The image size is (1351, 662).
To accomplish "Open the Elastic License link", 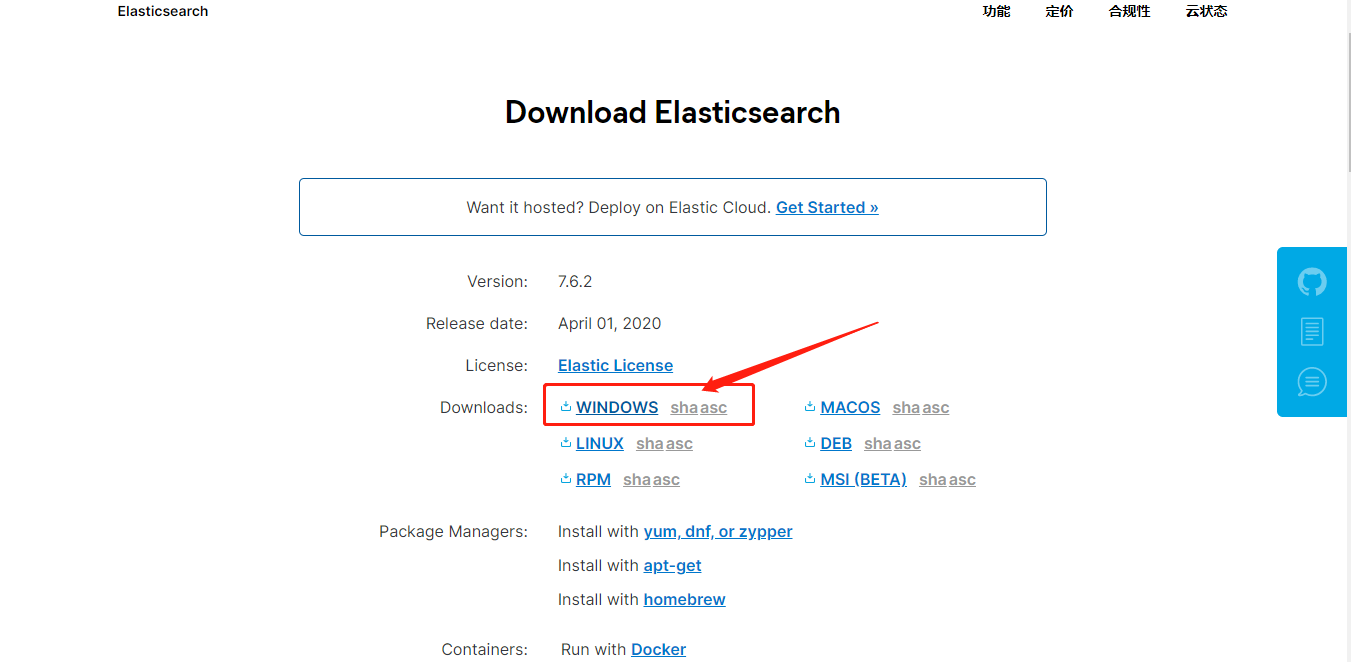I will click(615, 365).
